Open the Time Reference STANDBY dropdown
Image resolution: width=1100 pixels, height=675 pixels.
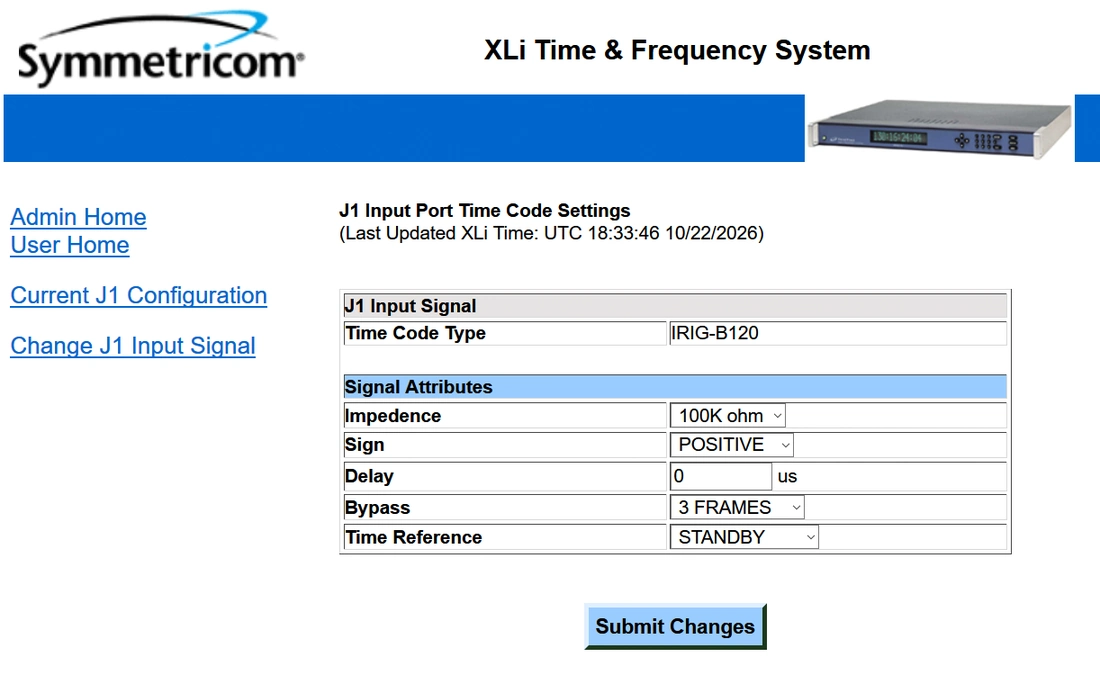(744, 537)
